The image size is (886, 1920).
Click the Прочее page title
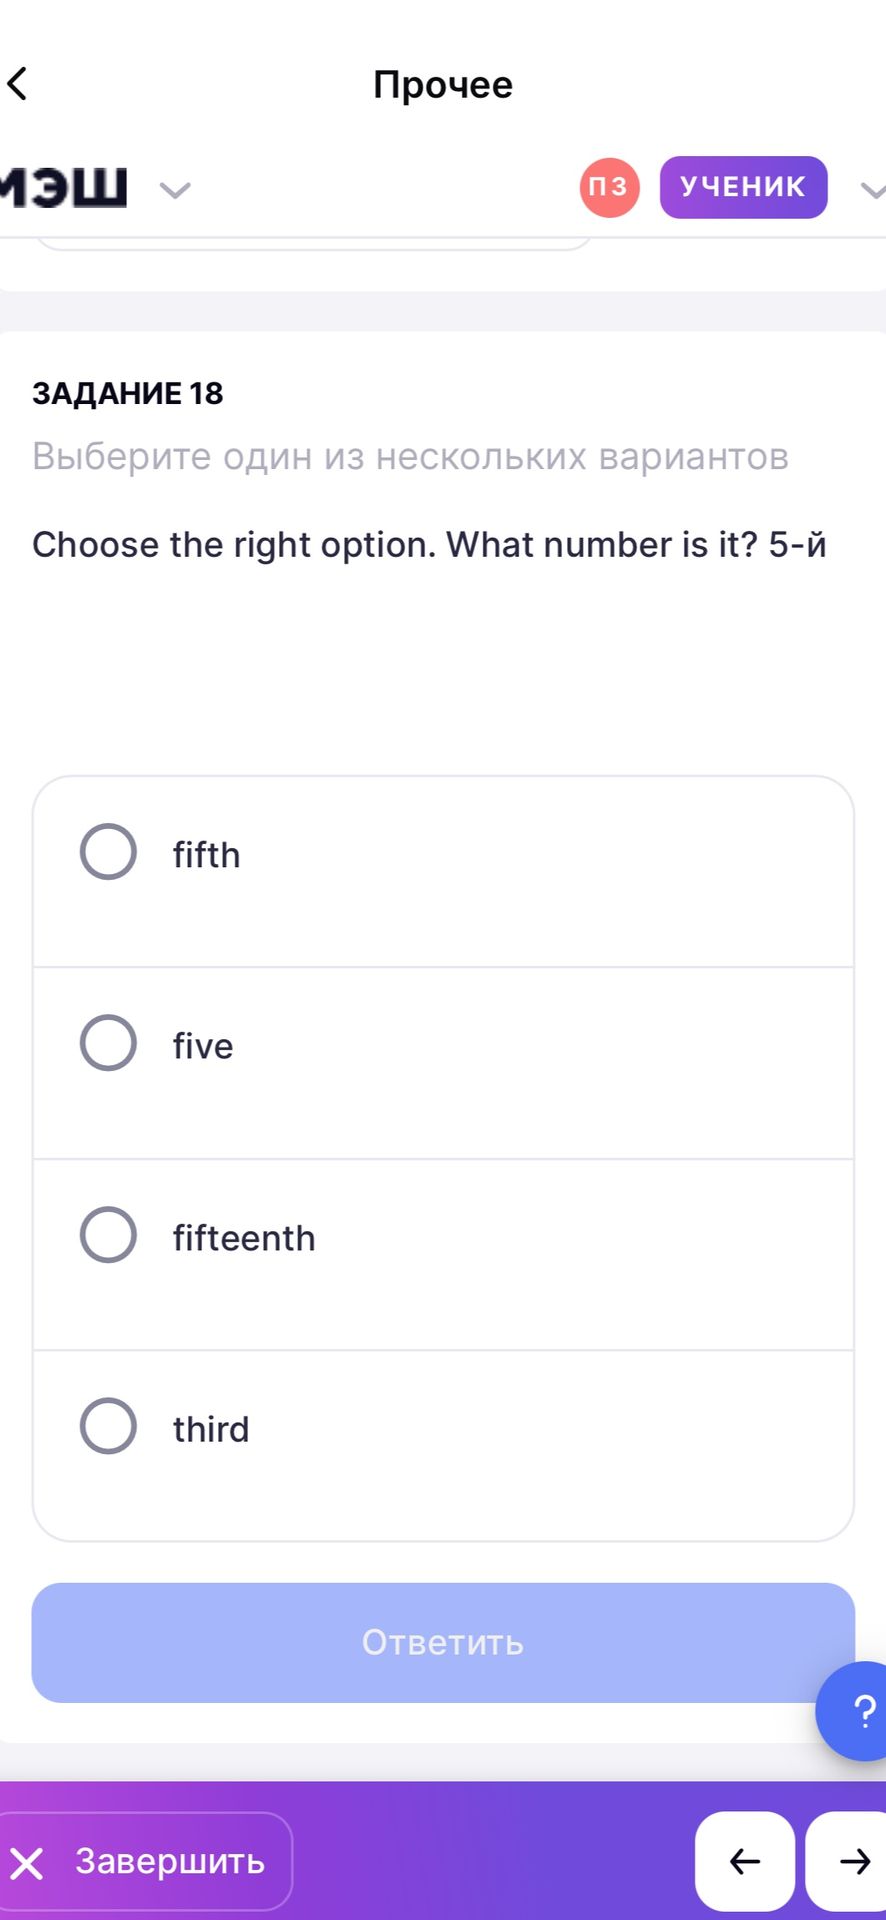pos(443,85)
